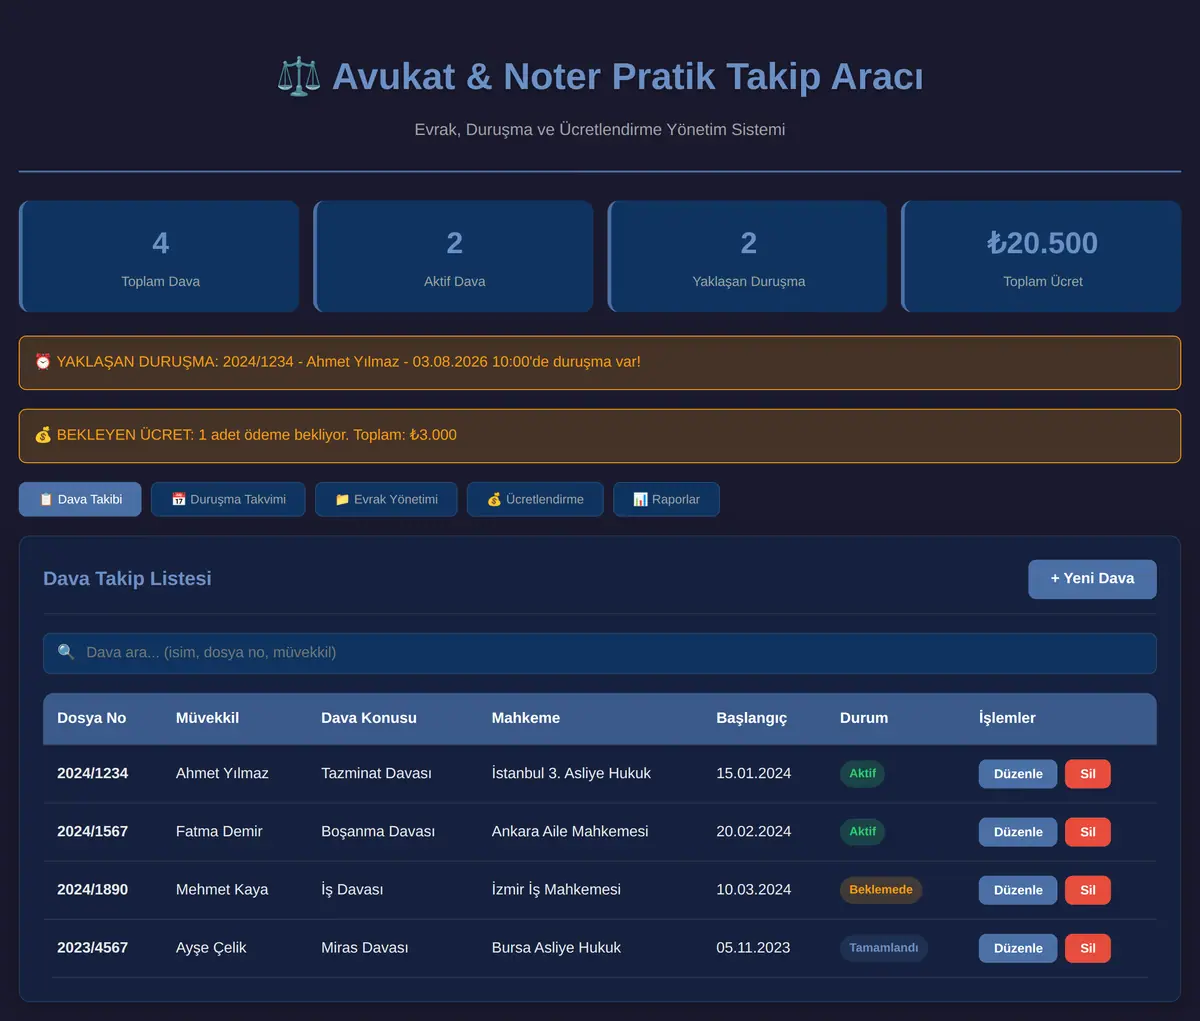Click start date 15.01.2024
1200x1021 pixels.
(753, 773)
